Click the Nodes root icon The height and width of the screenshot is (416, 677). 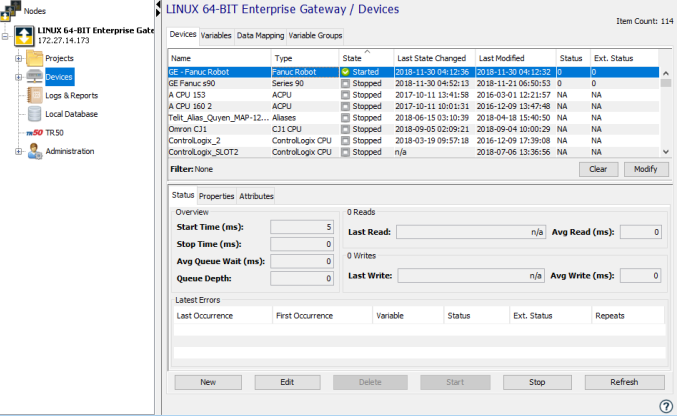[x=12, y=10]
